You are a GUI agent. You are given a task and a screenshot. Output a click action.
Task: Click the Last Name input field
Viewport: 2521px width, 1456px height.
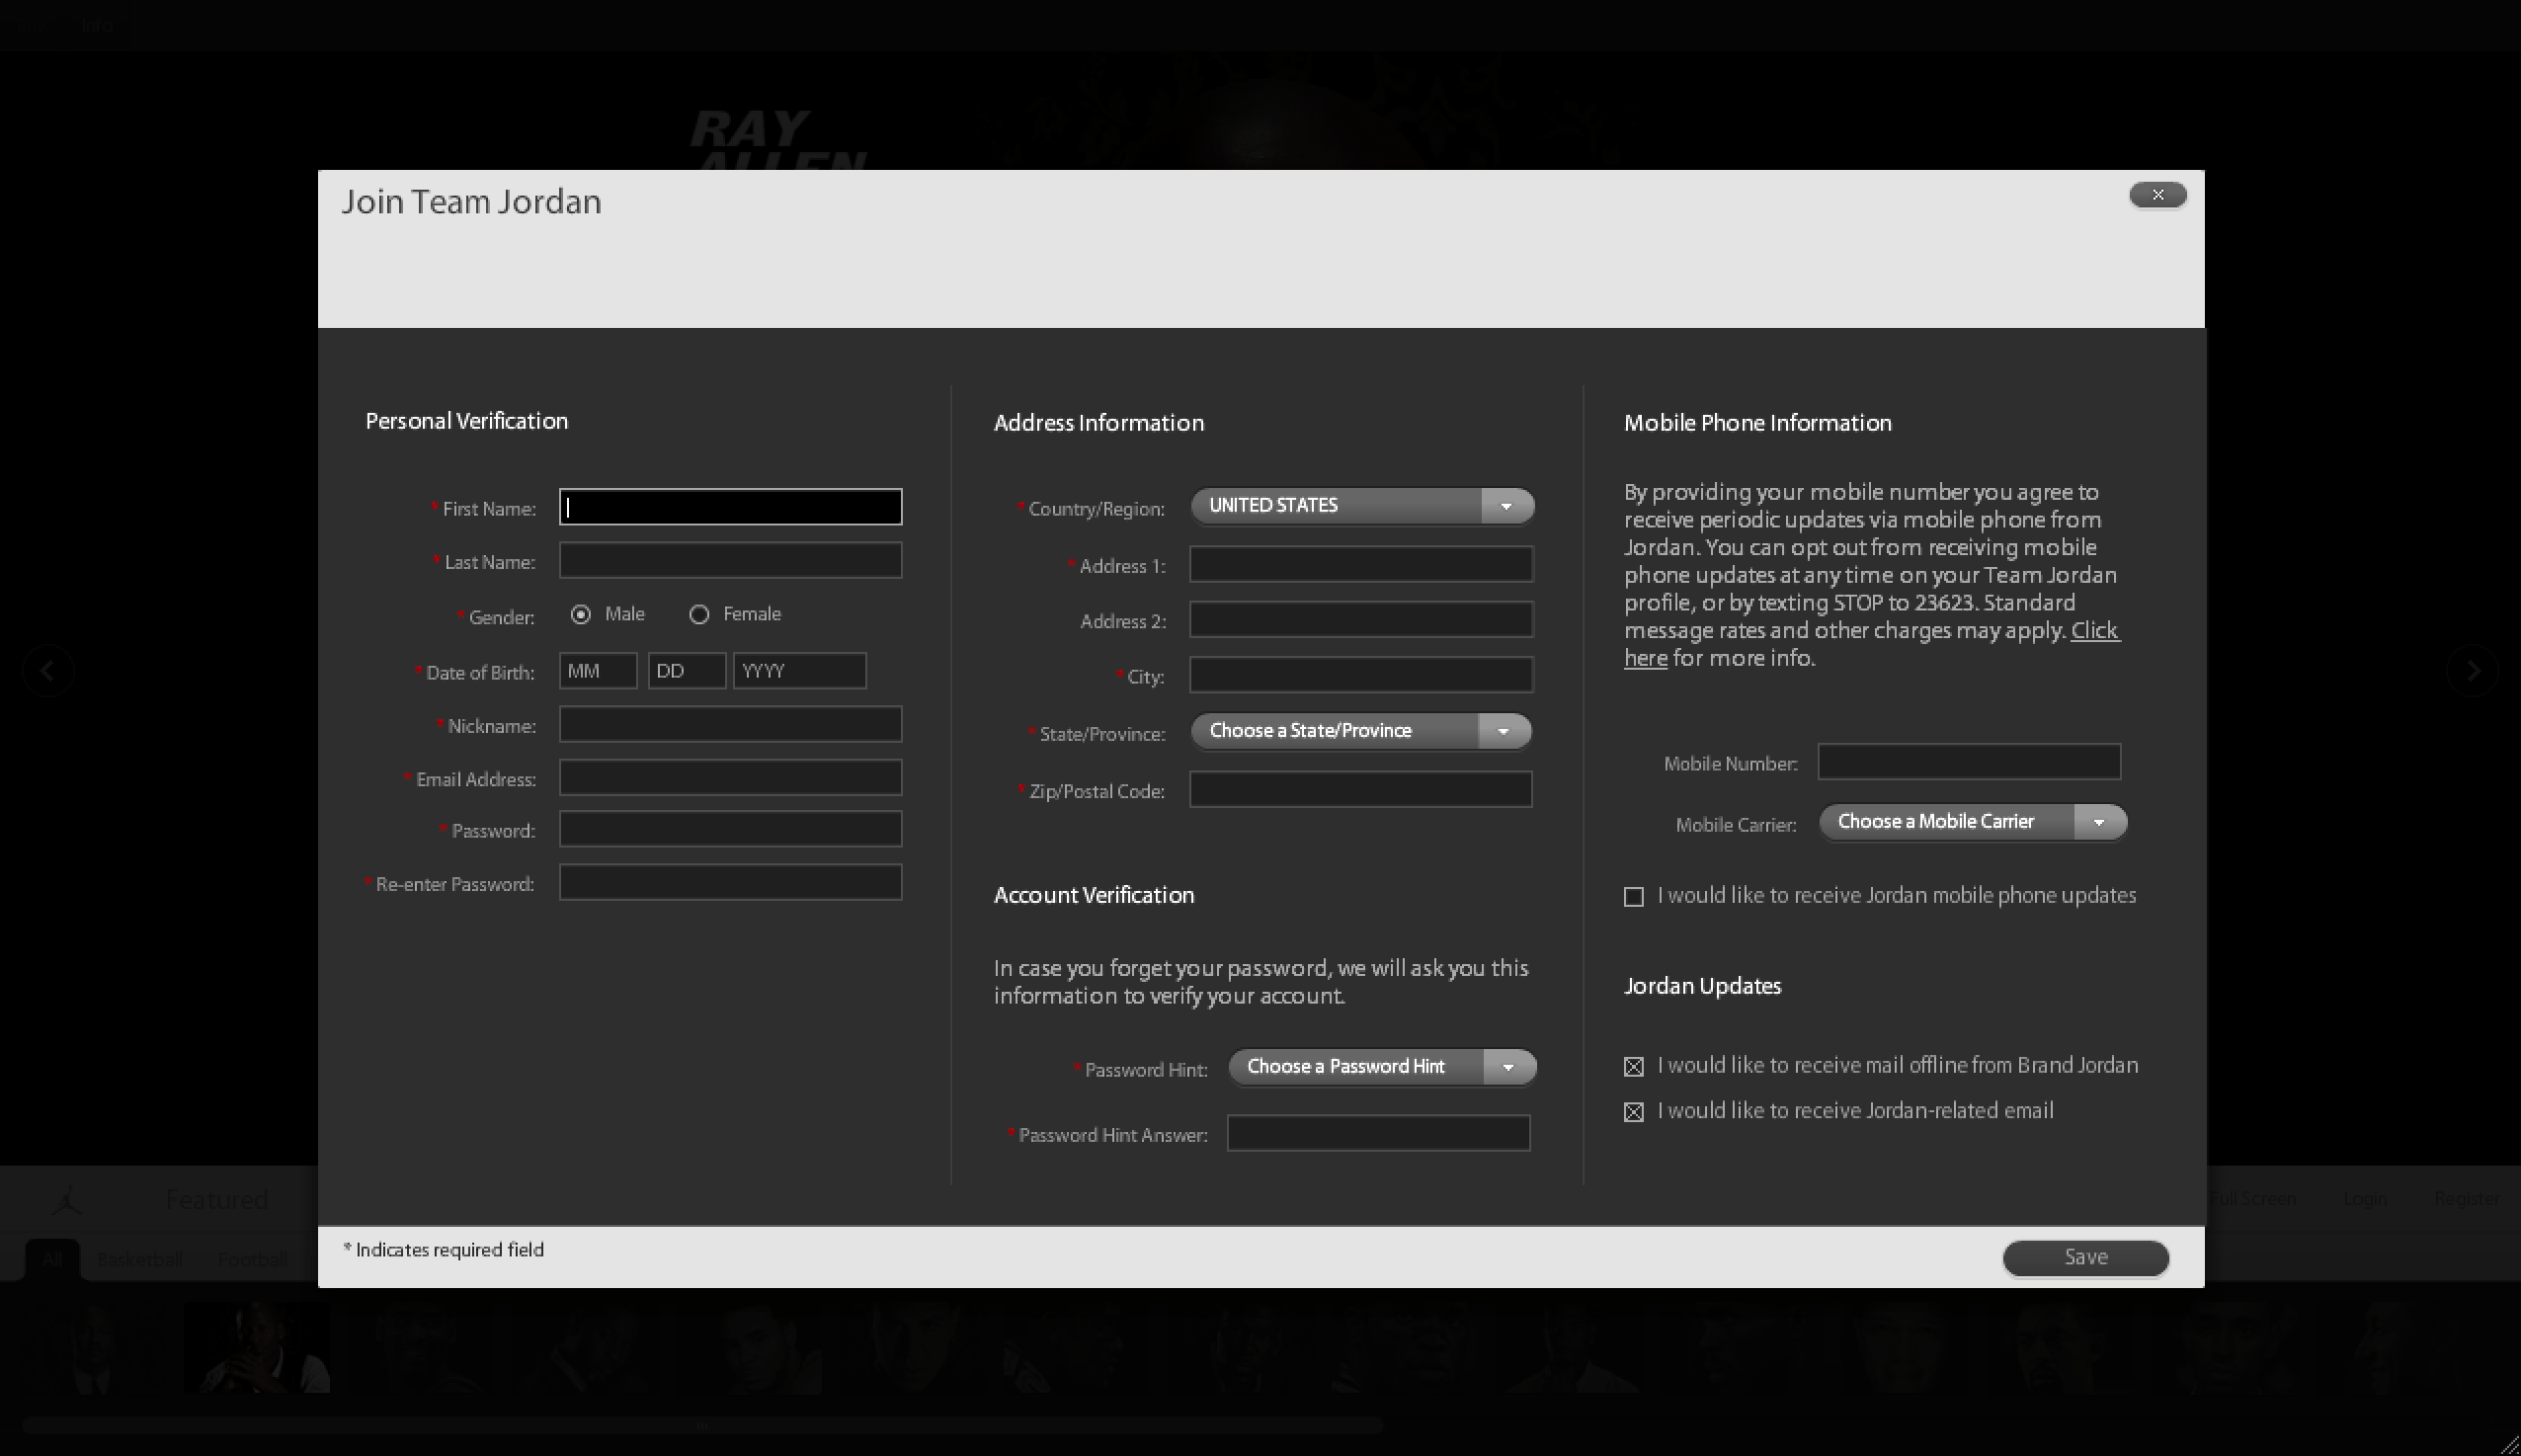(x=730, y=561)
